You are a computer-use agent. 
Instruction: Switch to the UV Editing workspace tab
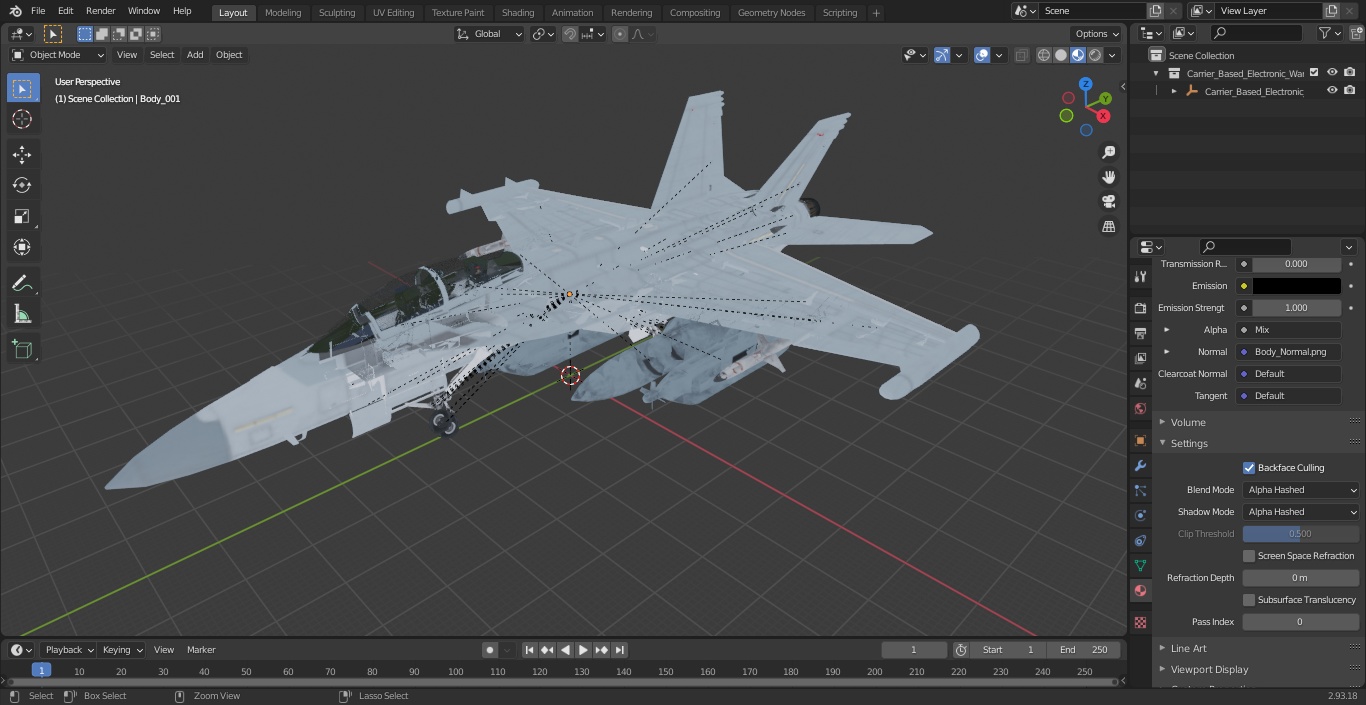tap(393, 13)
